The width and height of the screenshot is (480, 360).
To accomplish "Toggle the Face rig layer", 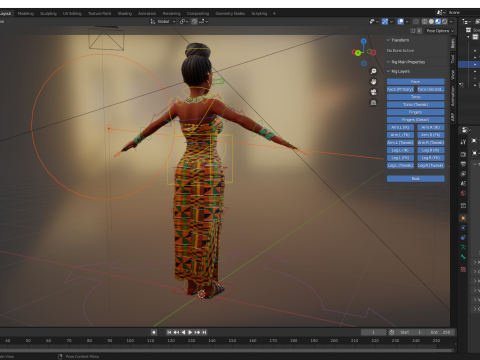I will pos(416,82).
